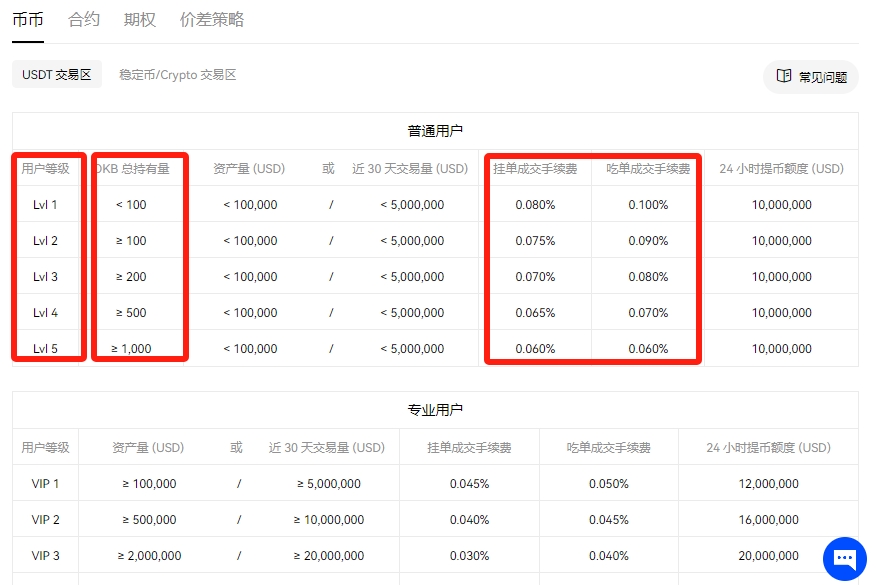The image size is (877, 585).
Task: Click VIP 1 asset requirement ≥ 100,000
Action: coord(149,484)
